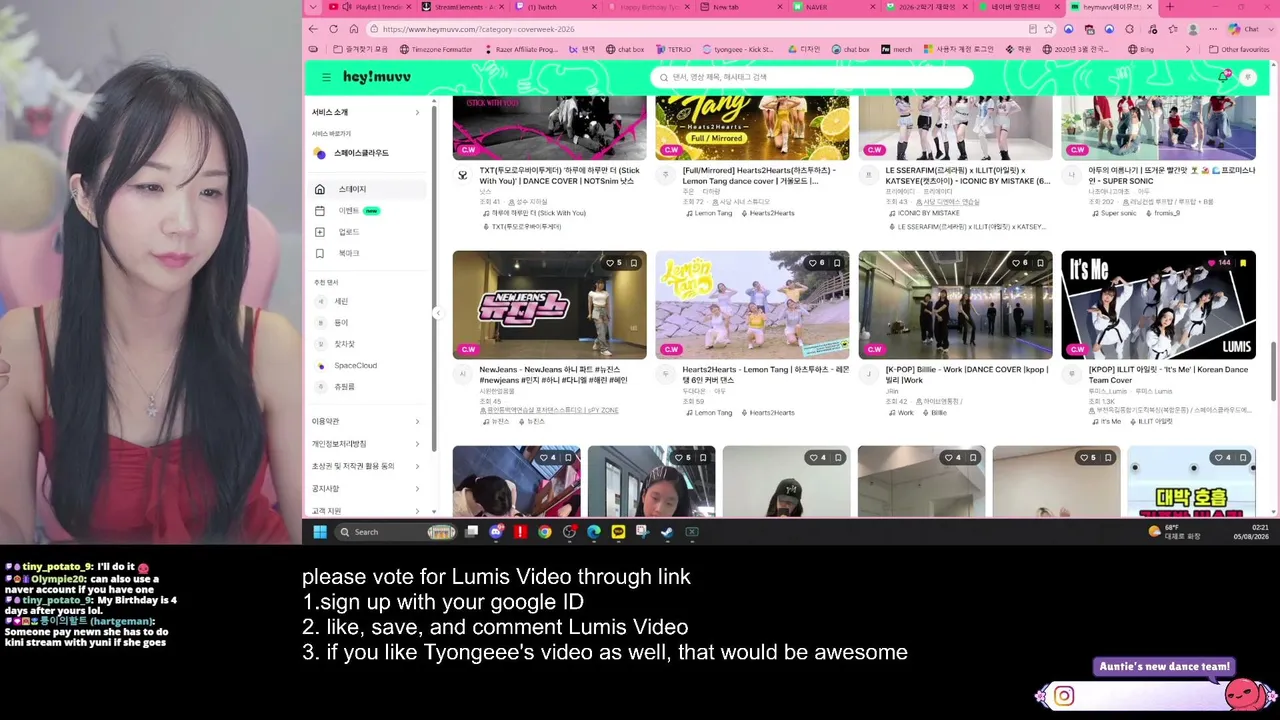Open the Lemon Tang beach video thumbnail

point(752,305)
